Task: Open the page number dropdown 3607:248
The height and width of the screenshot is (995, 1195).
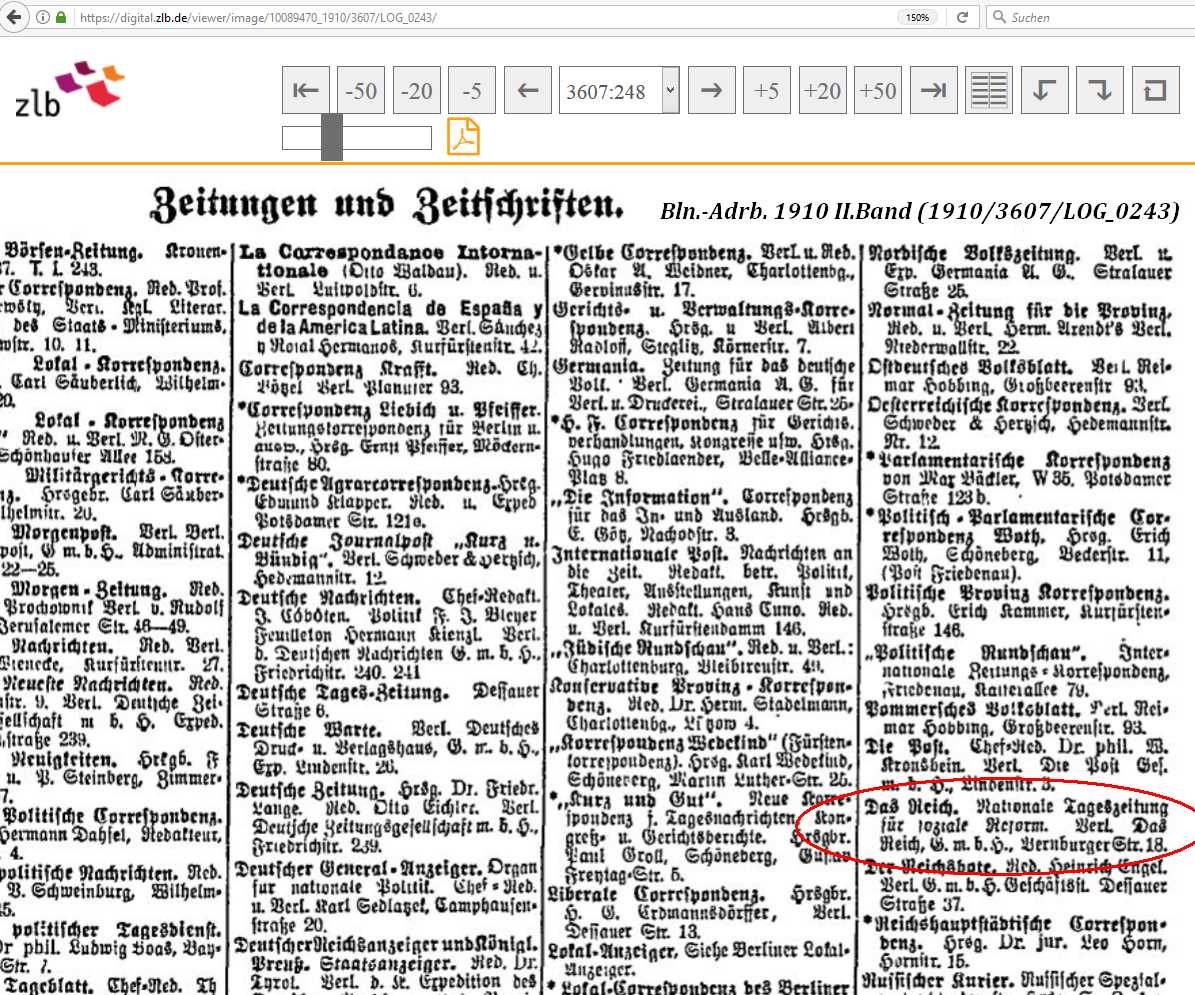Action: coord(619,91)
